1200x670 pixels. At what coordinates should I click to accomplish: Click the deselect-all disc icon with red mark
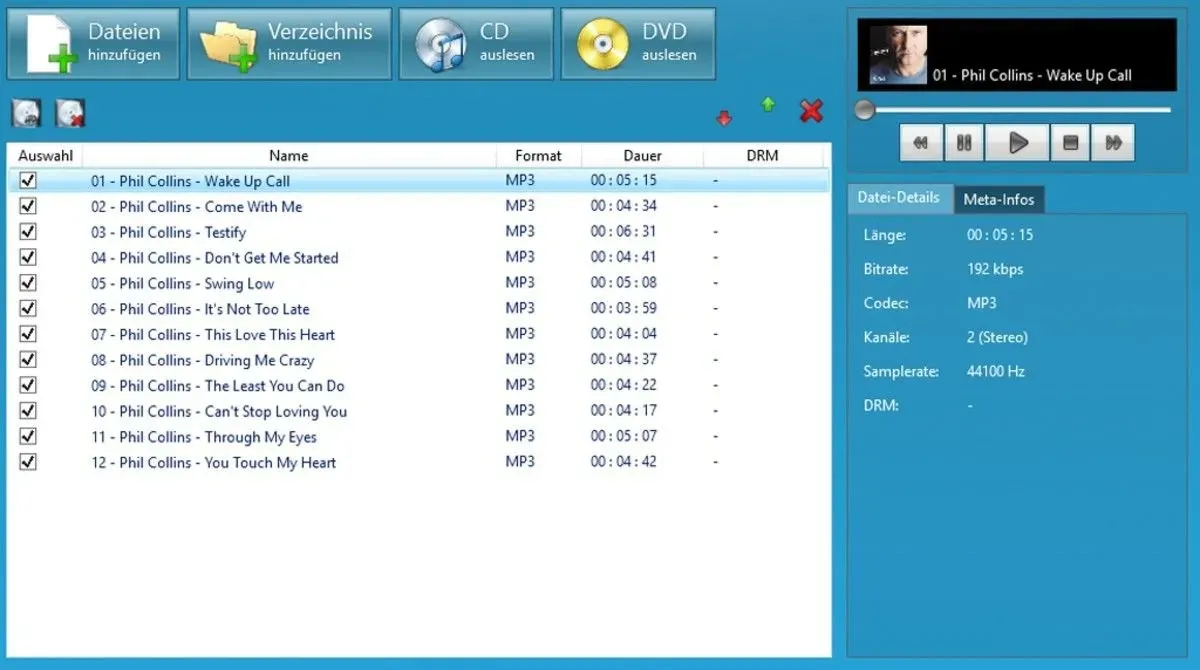70,113
